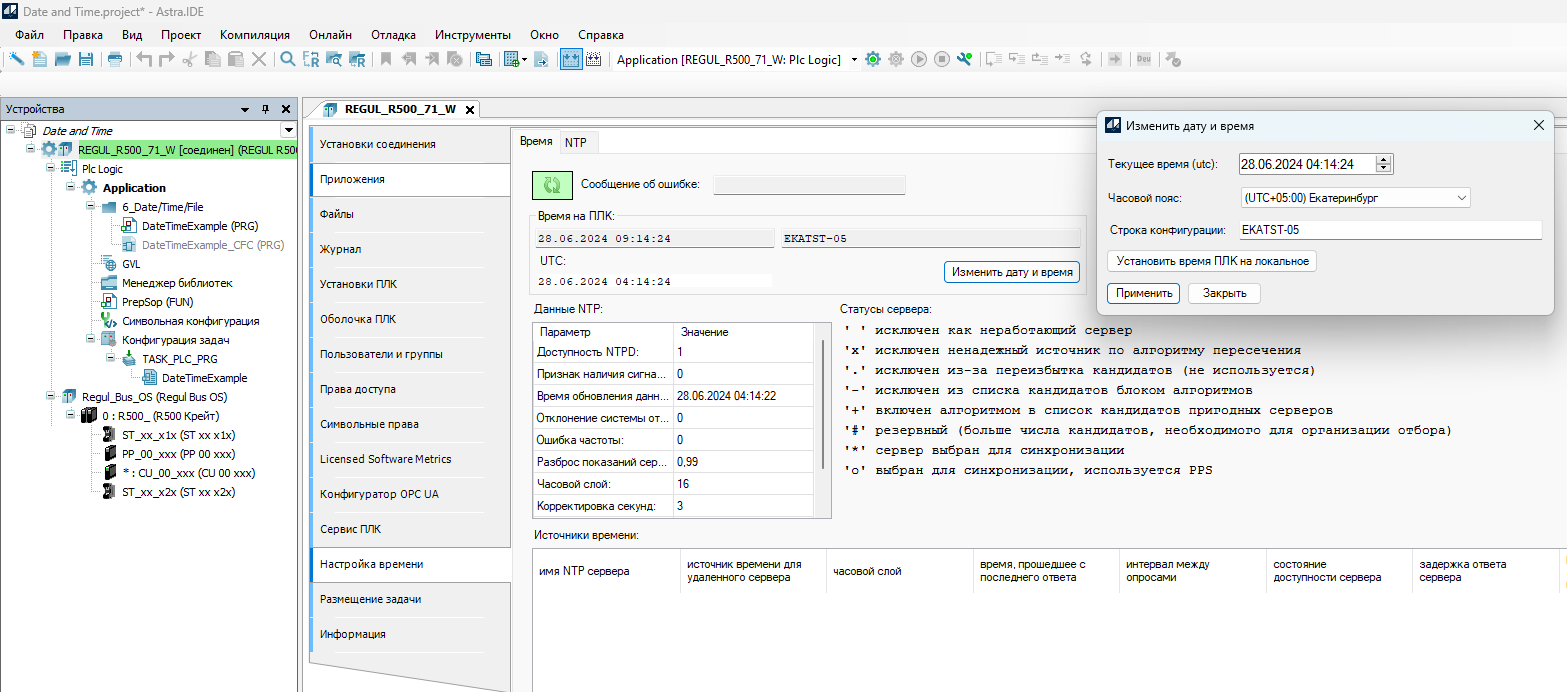Click the Undo arrow in toolbar
Viewport: 1567px width, 692px height.
click(x=144, y=60)
